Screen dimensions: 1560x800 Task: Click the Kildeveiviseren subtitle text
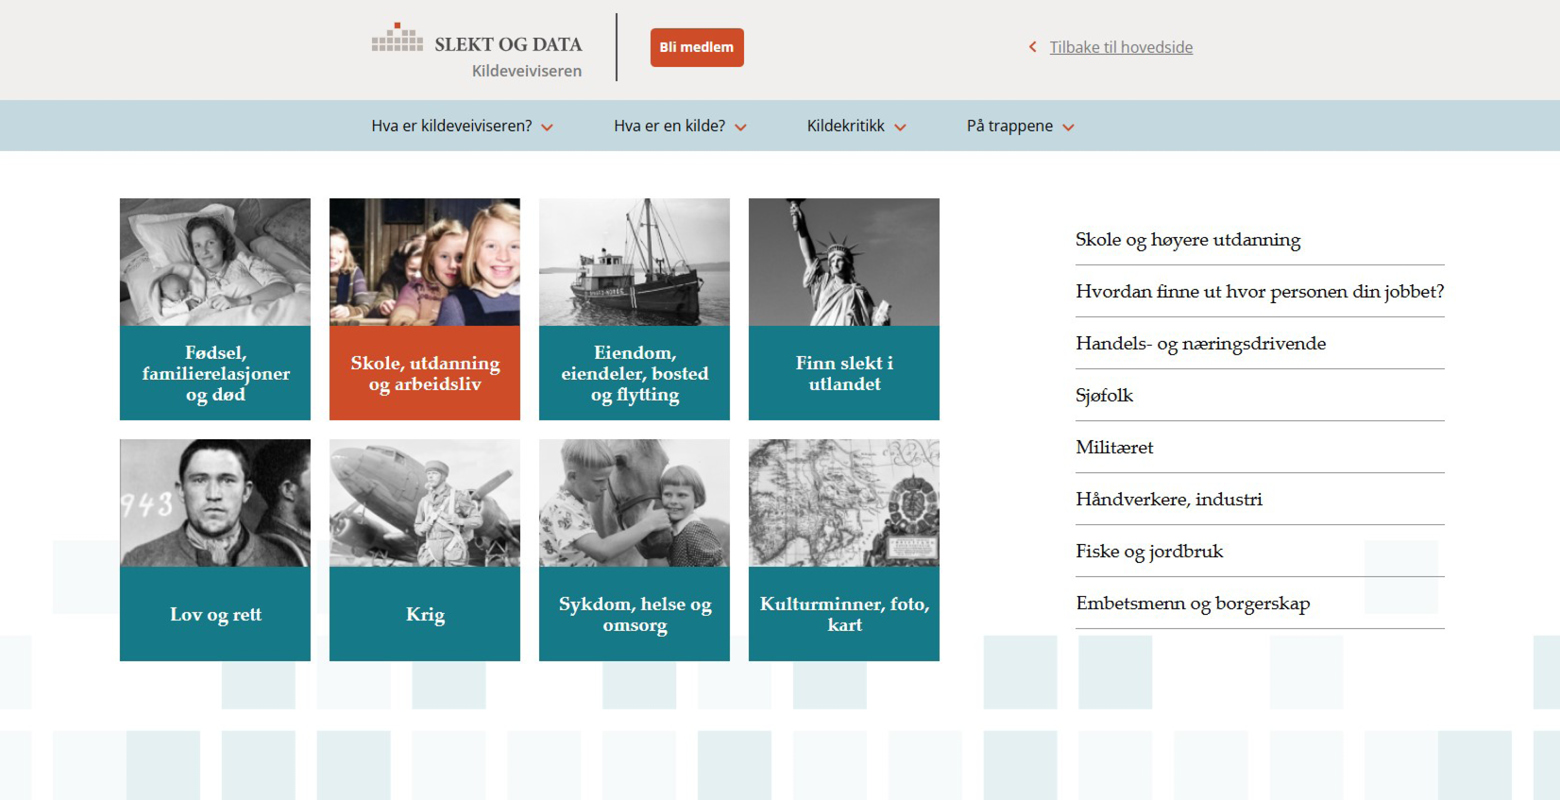(x=527, y=71)
